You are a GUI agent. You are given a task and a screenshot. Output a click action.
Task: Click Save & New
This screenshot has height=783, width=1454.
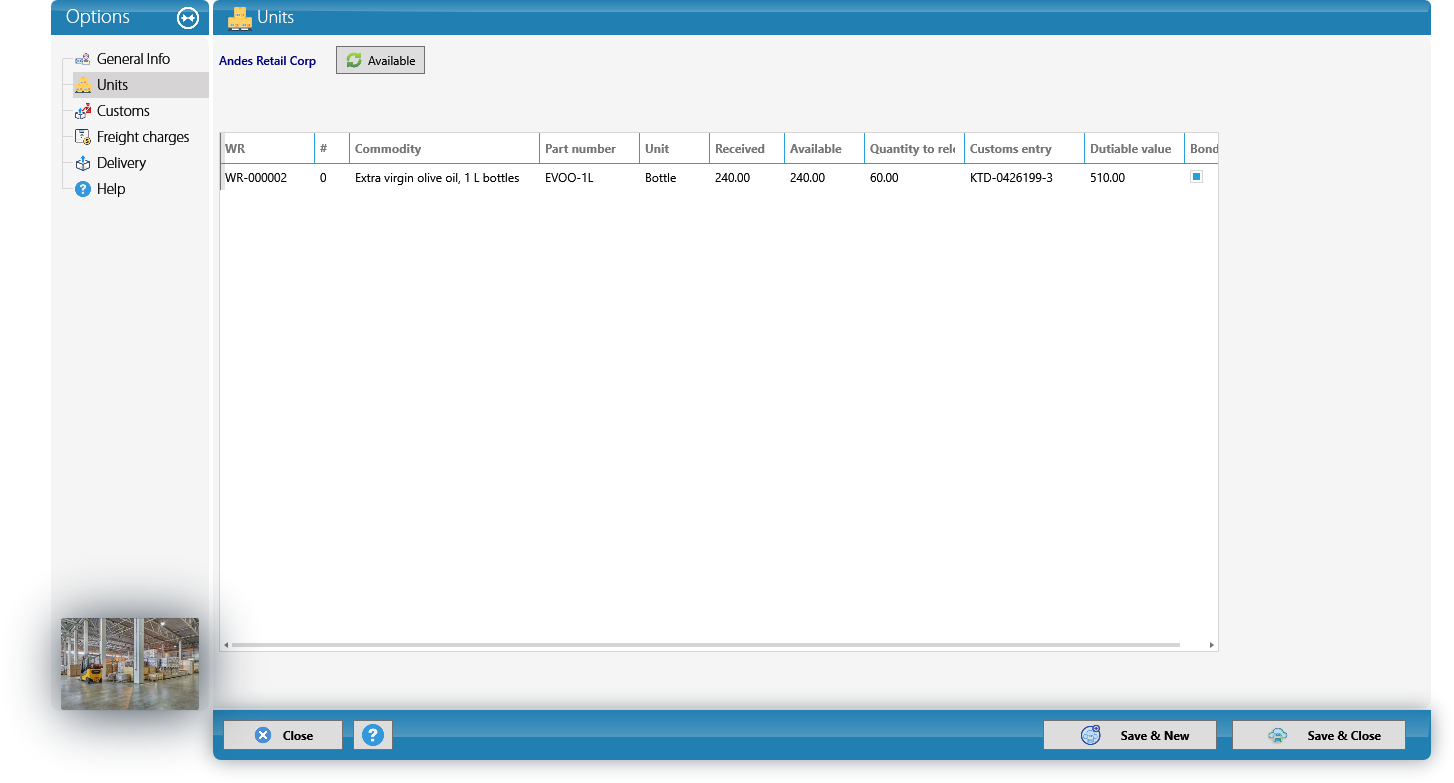[1130, 735]
